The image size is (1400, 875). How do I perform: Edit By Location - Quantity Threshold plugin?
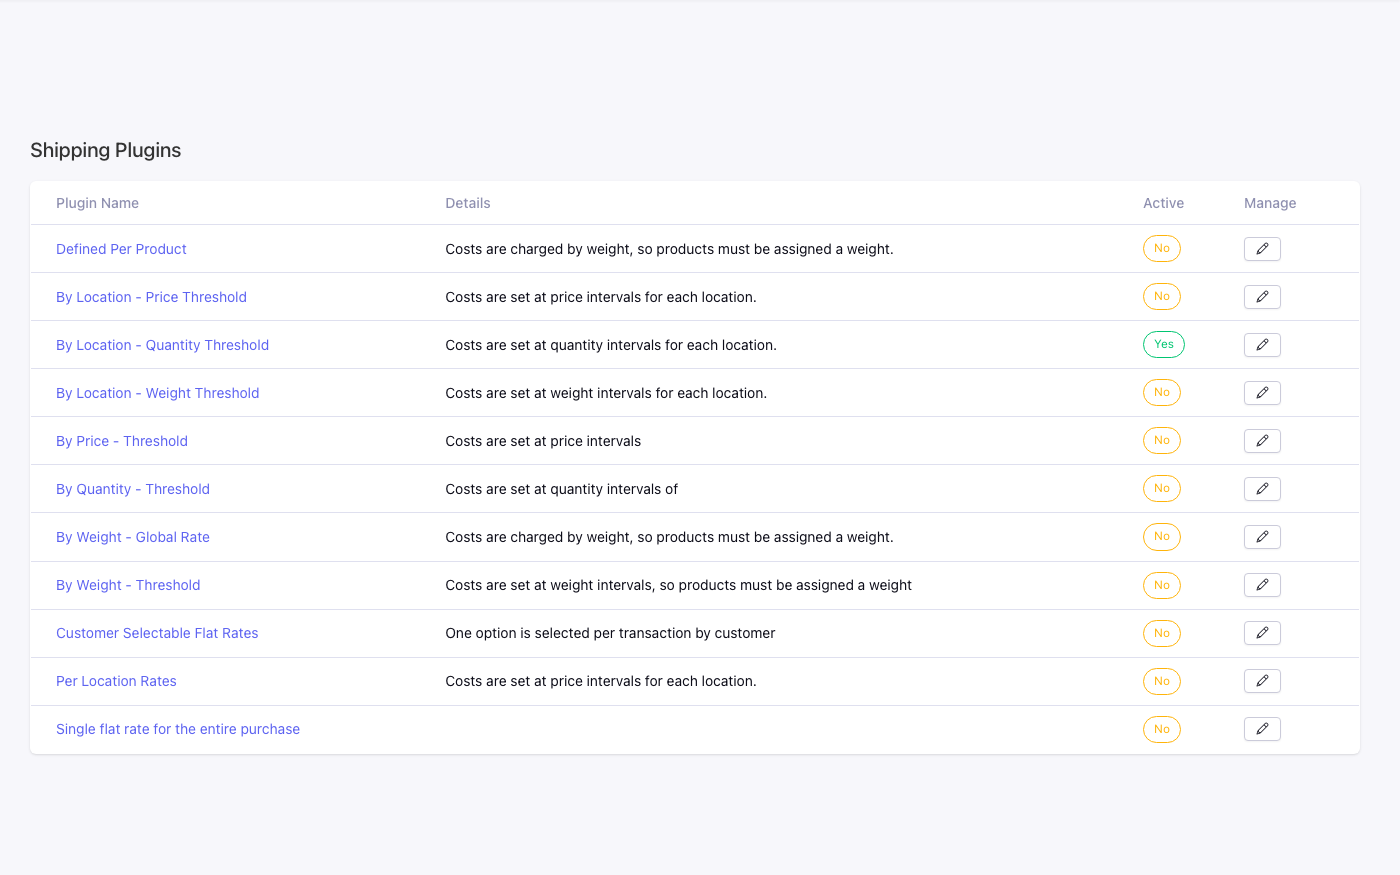point(1262,345)
